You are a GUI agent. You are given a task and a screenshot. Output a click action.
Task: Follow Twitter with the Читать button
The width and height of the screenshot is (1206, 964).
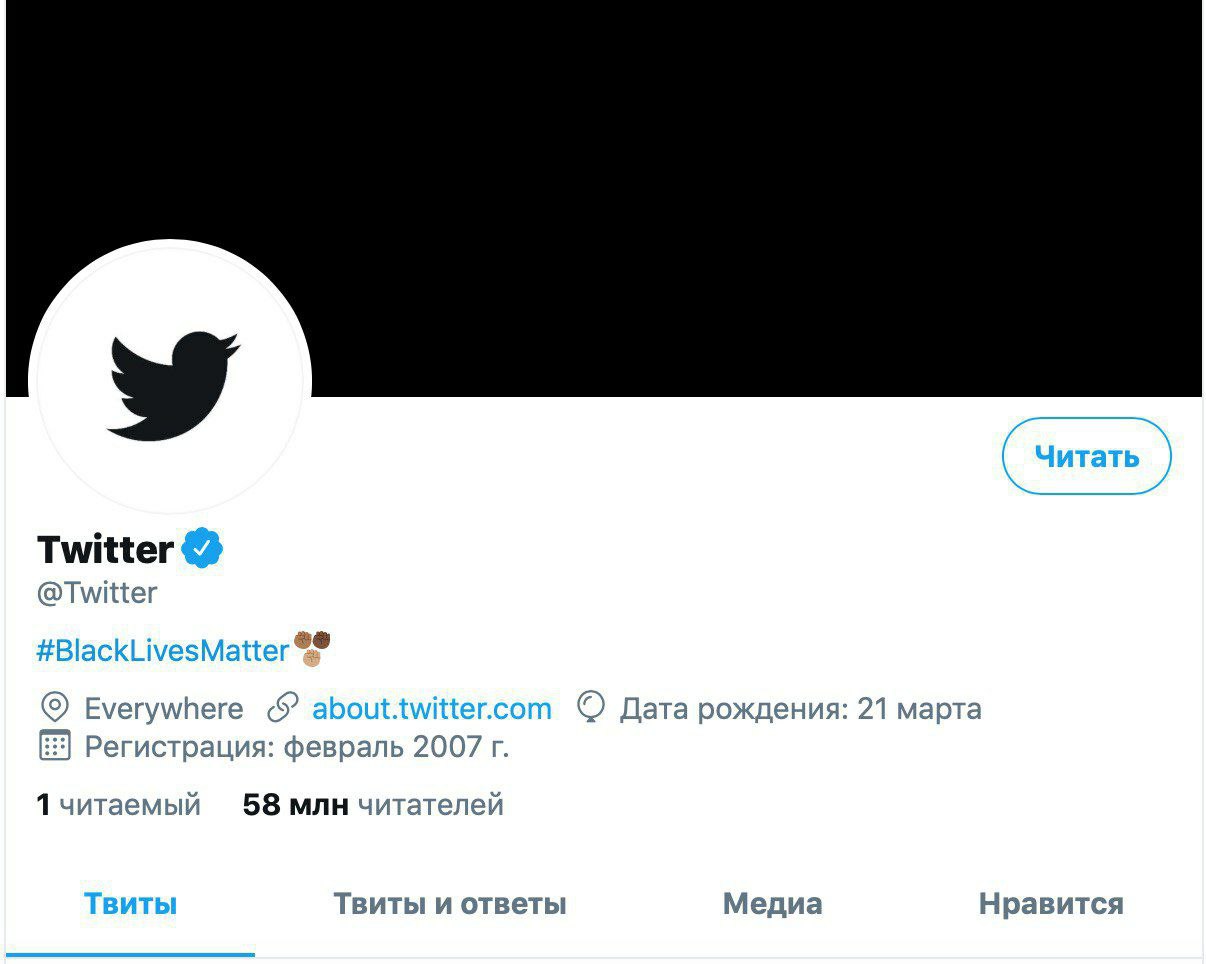[1086, 456]
